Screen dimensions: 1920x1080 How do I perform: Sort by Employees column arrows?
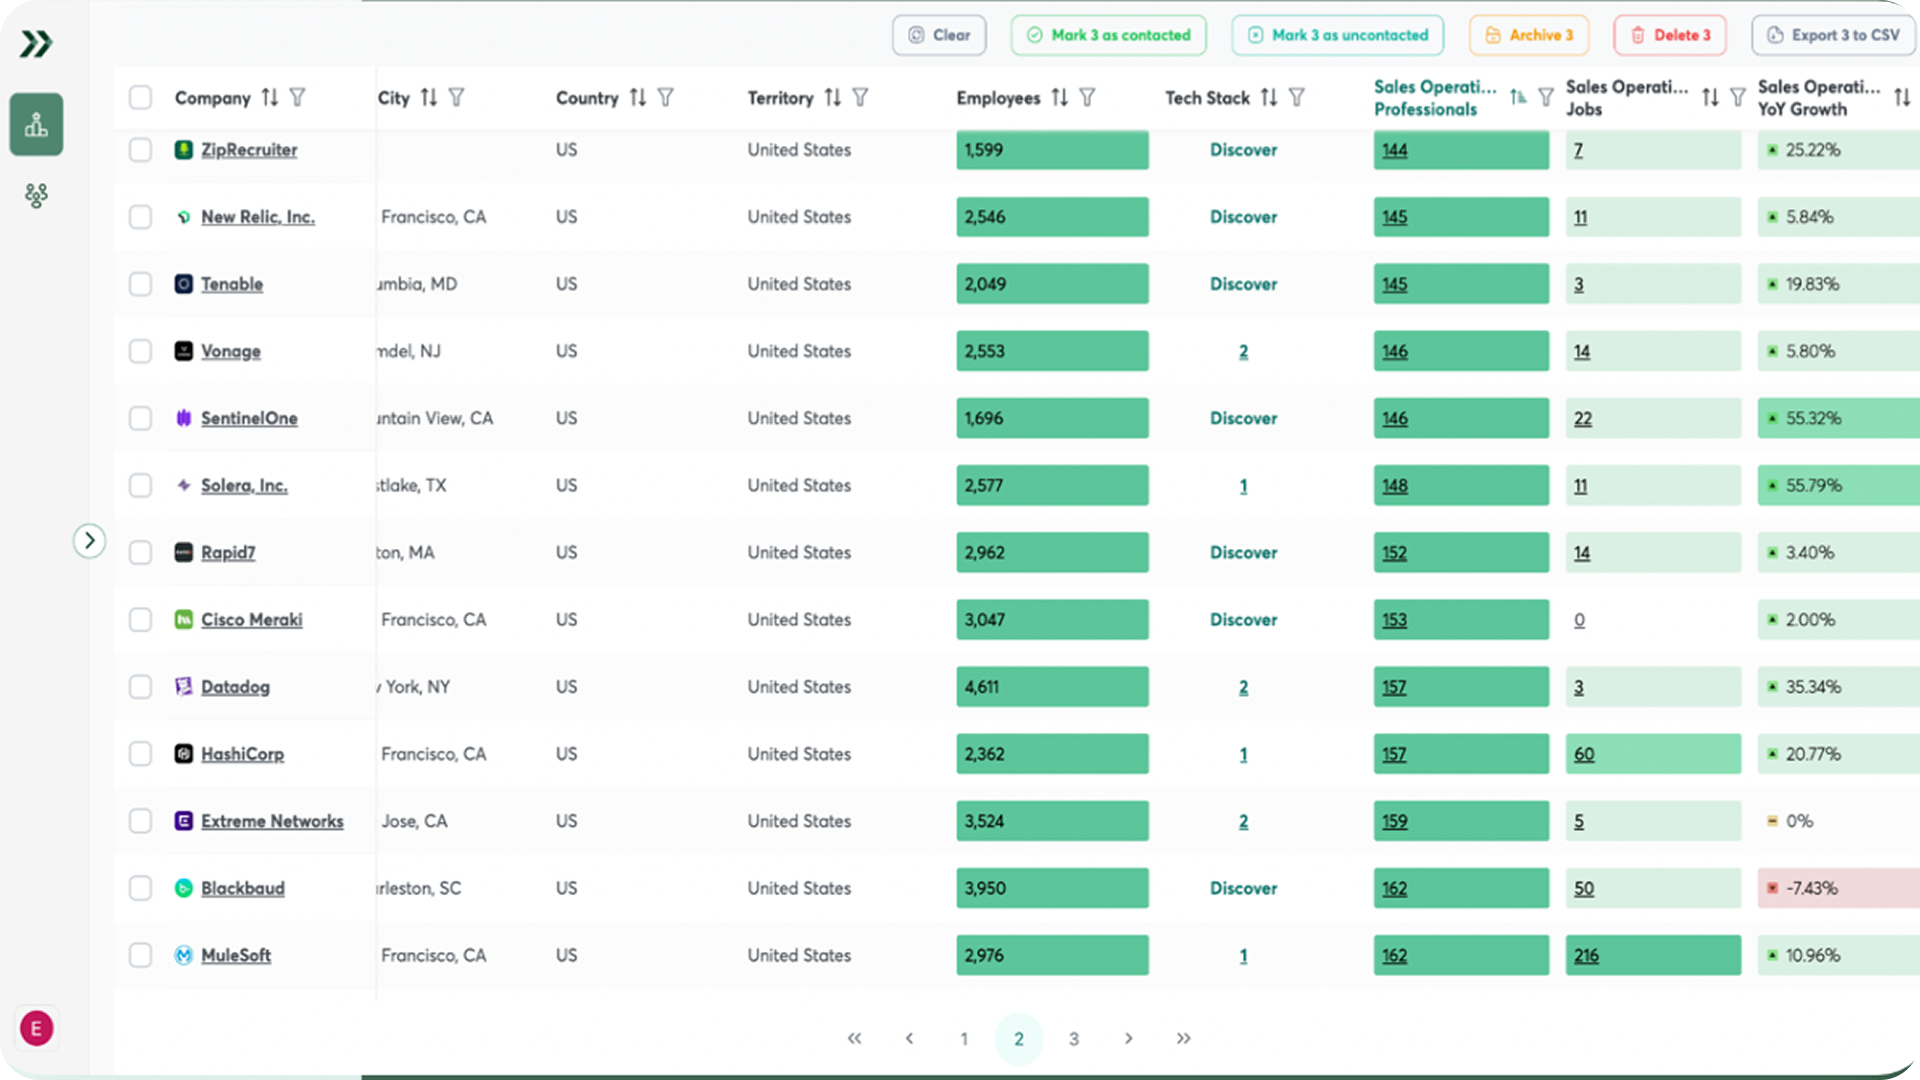coord(1060,97)
